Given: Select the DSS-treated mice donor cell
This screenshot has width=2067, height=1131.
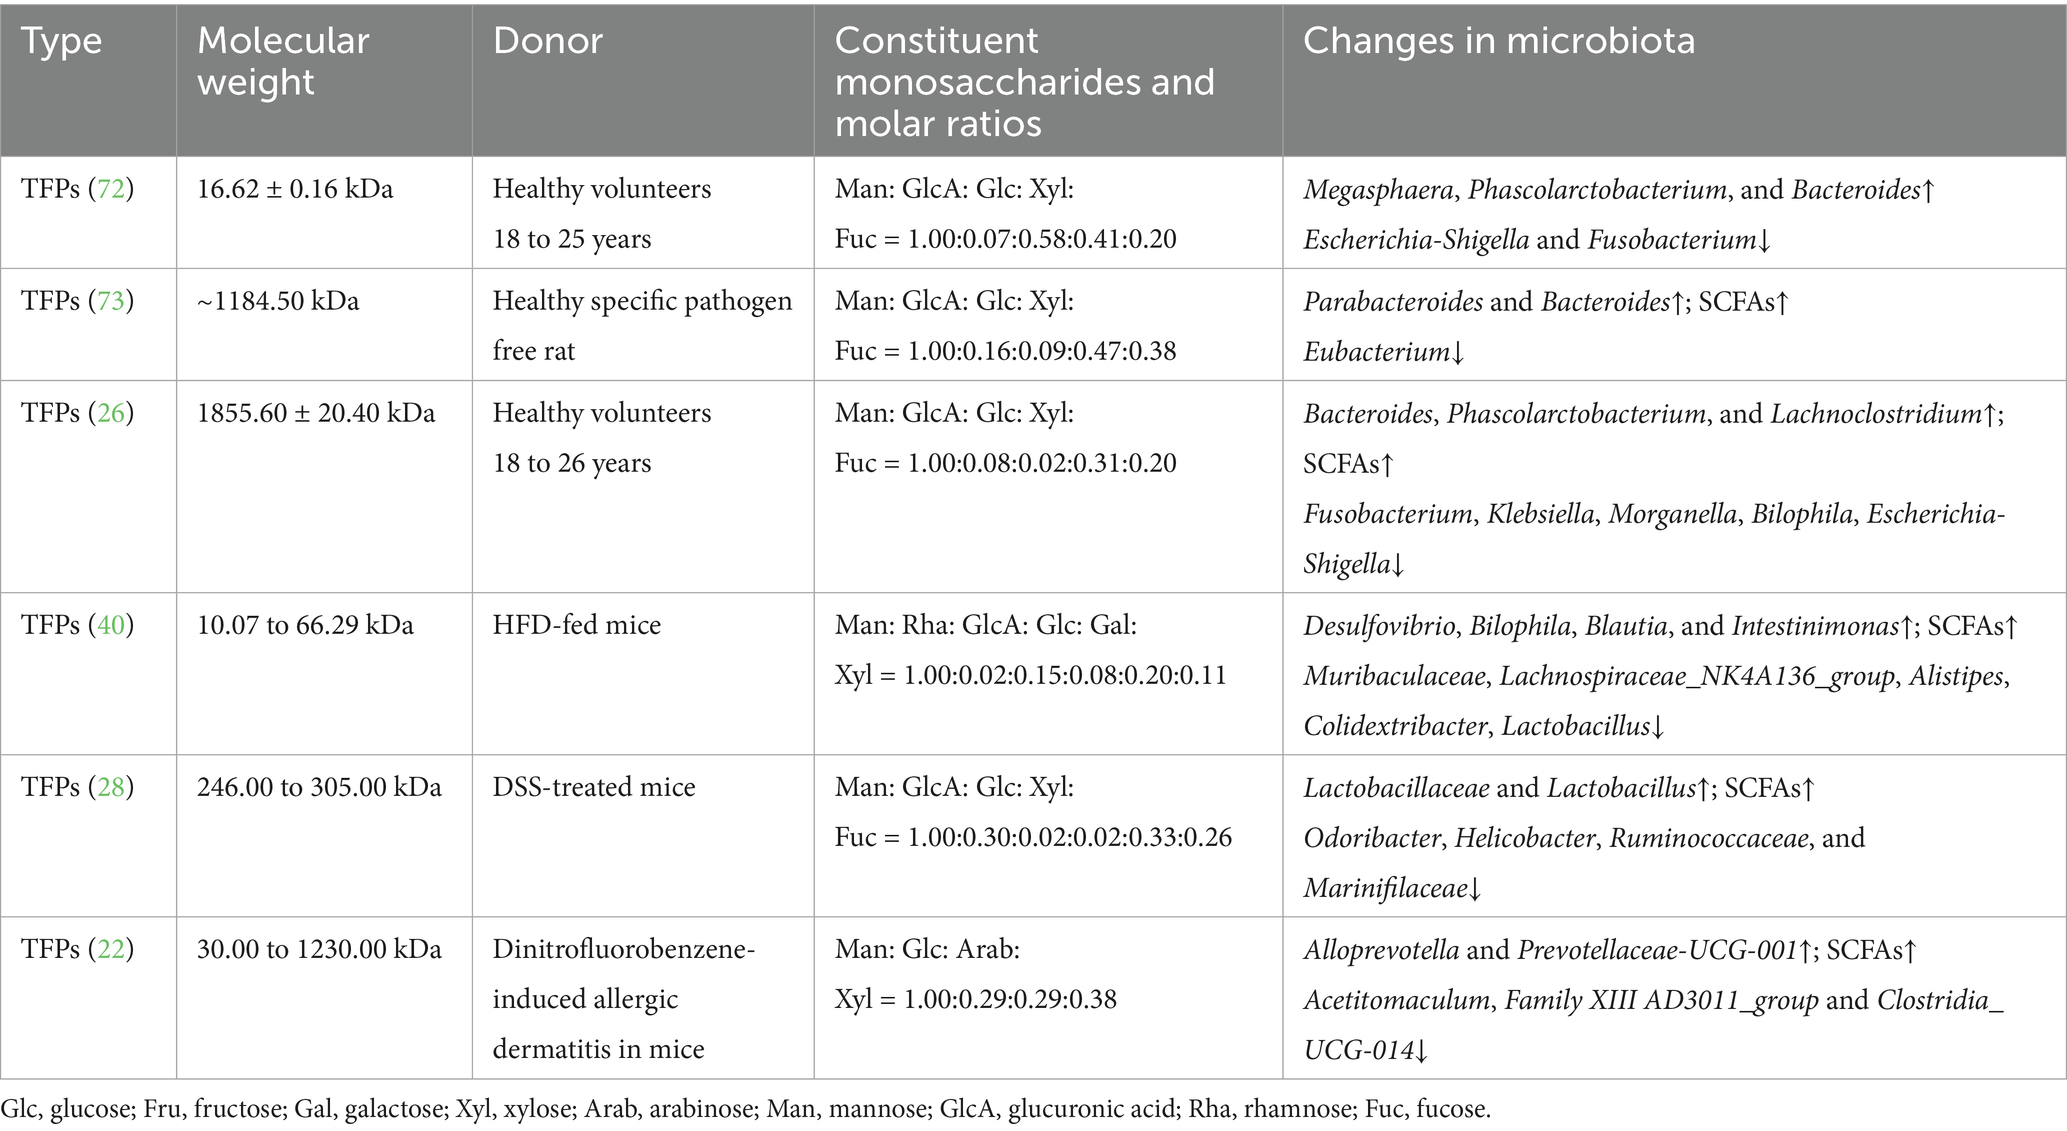Looking at the screenshot, I should tap(594, 787).
